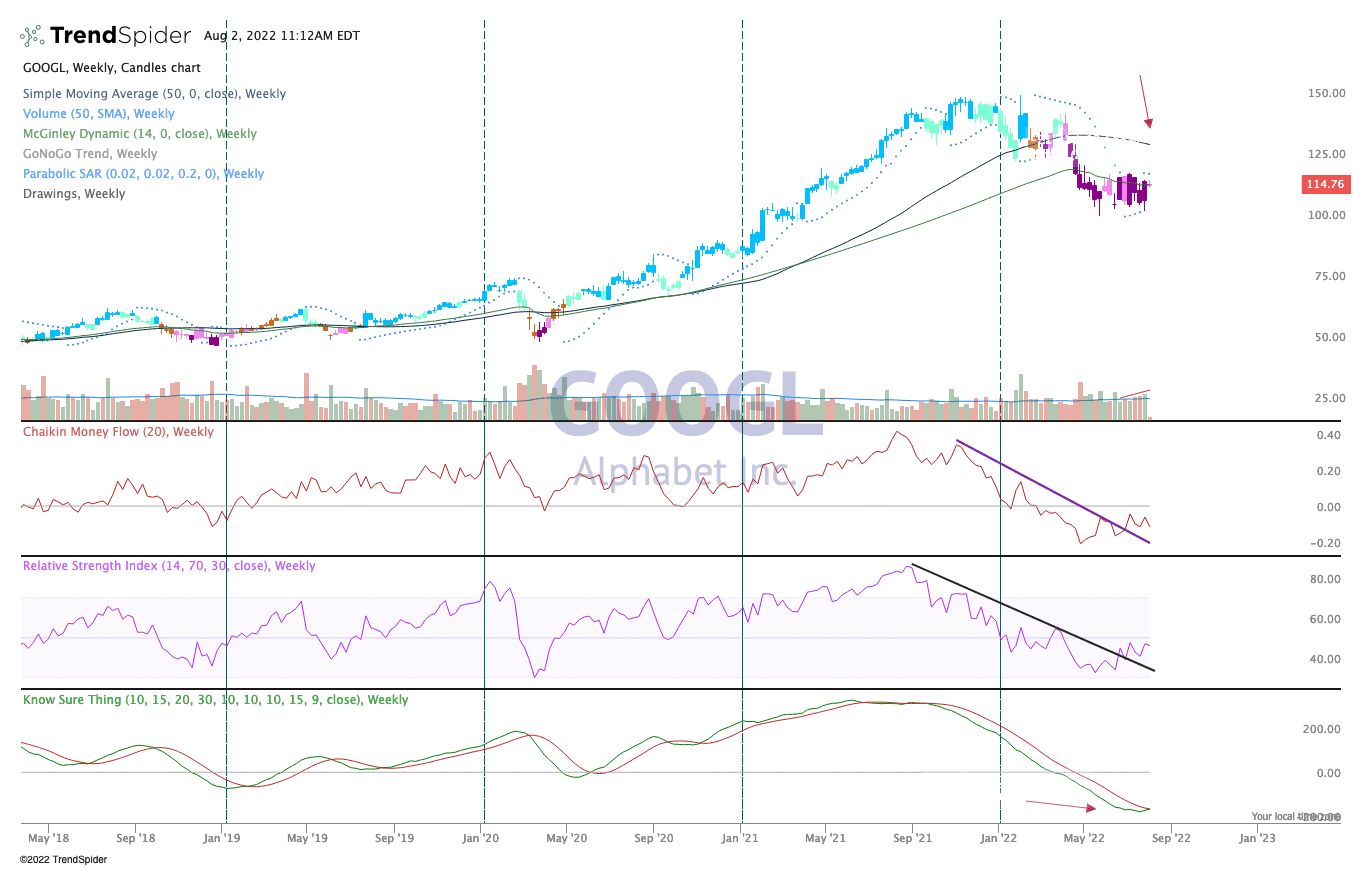Click the 75.00 price axis label
The width and height of the screenshot is (1371, 869).
[x=1329, y=277]
